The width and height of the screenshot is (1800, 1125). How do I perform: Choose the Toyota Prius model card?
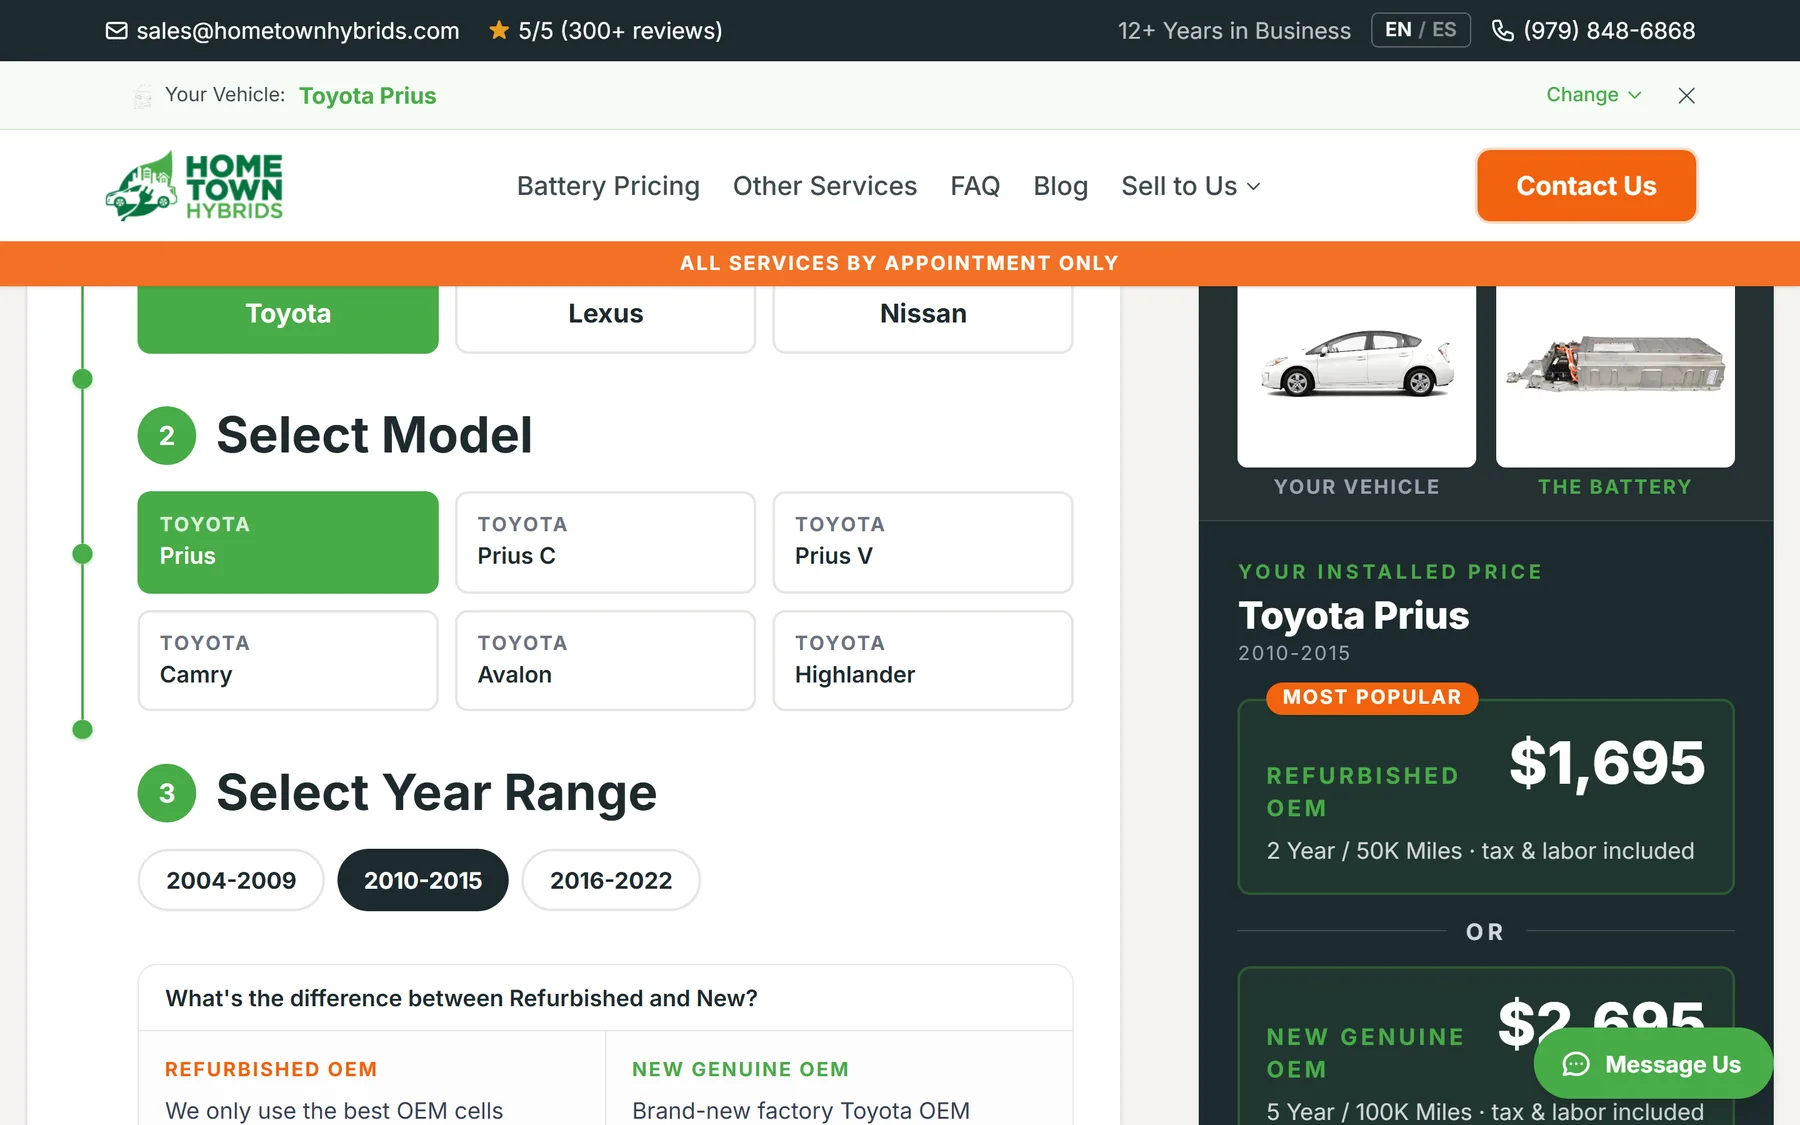click(288, 542)
